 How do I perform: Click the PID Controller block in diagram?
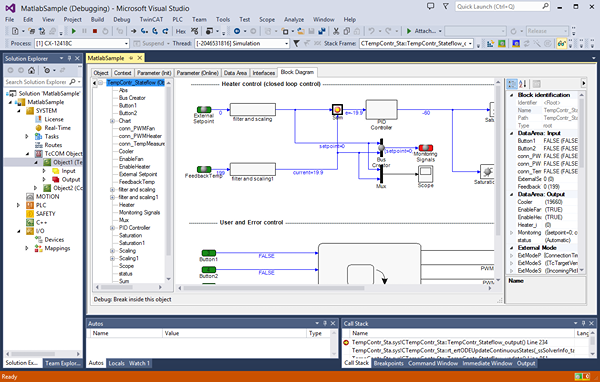(382, 110)
